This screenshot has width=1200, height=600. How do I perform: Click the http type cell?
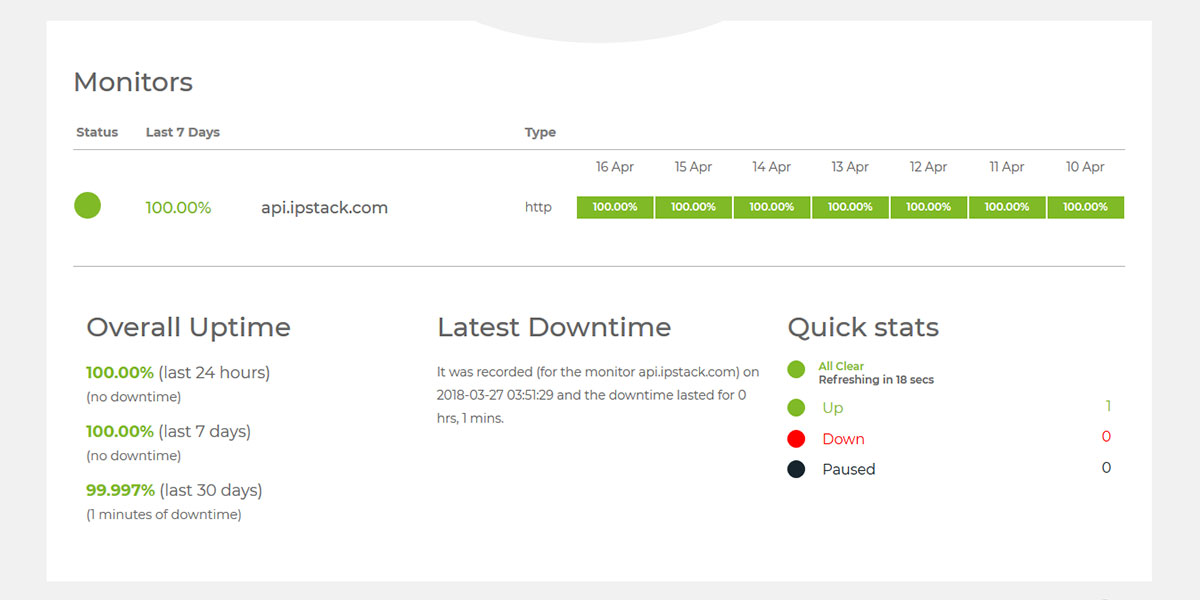click(x=538, y=208)
